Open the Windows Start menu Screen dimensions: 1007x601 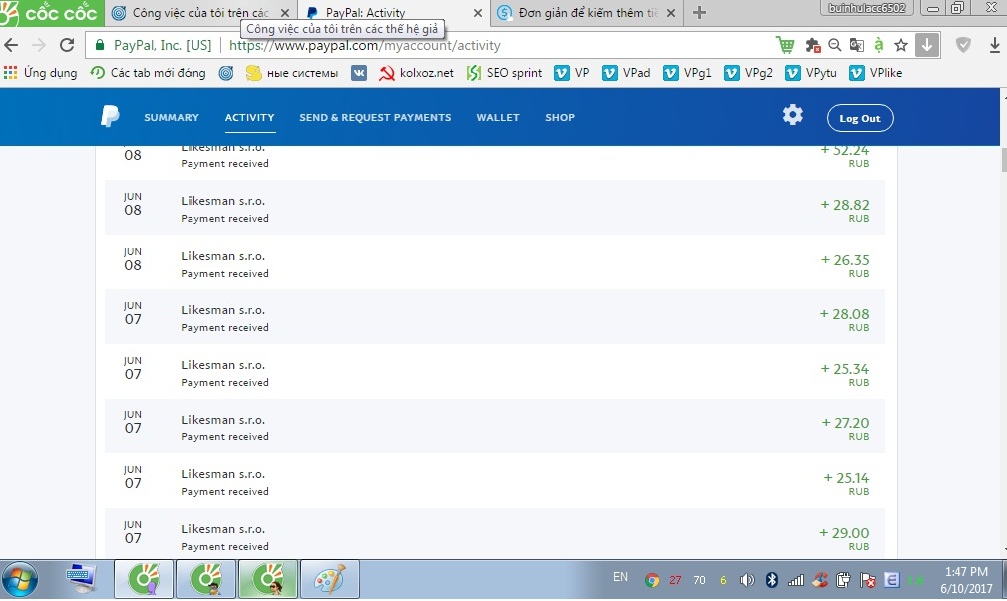[x=19, y=579]
